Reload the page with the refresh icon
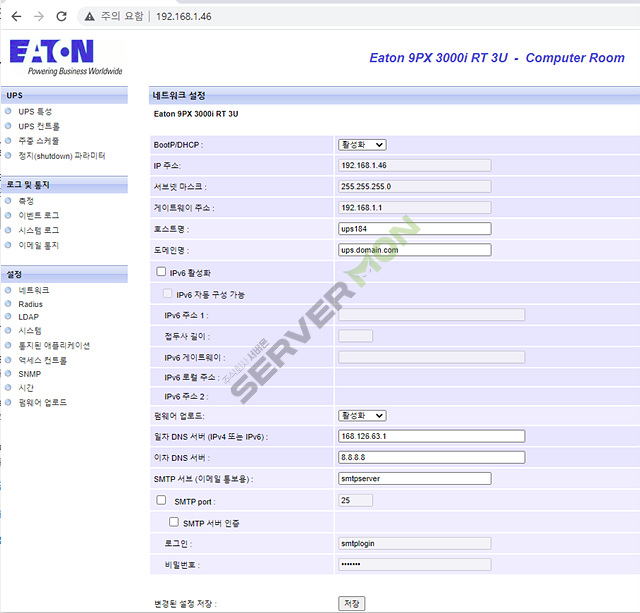640x613 pixels. (x=62, y=16)
